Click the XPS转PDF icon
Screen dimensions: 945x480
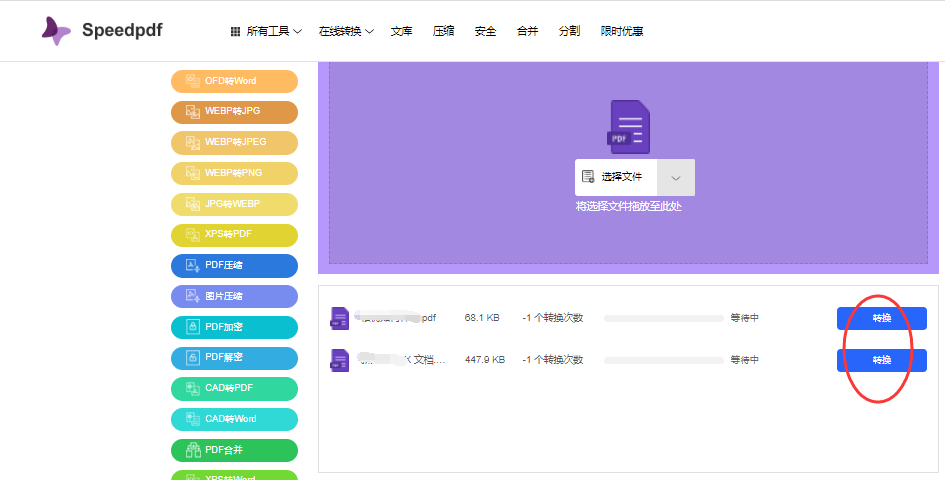coord(192,235)
